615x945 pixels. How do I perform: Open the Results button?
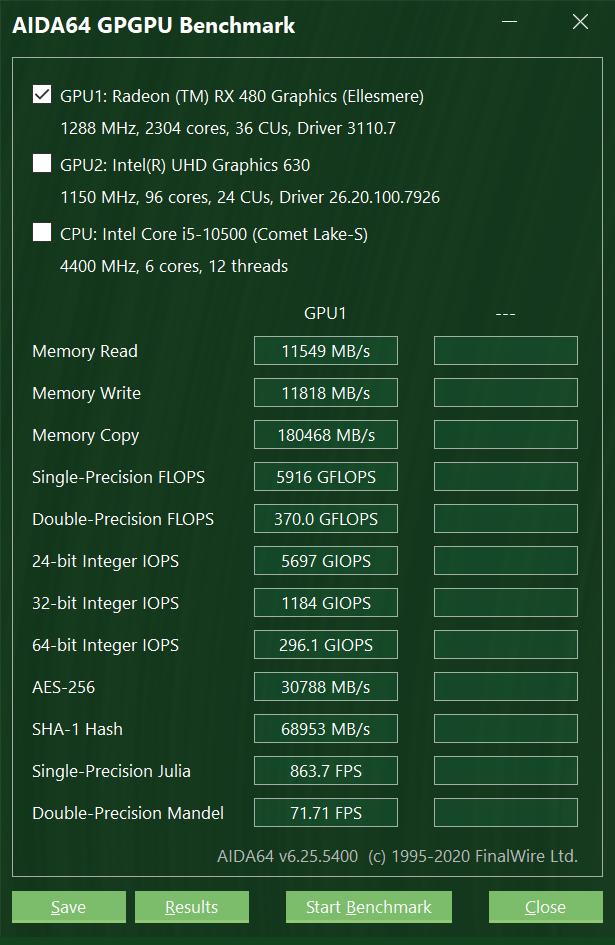tap(191, 907)
